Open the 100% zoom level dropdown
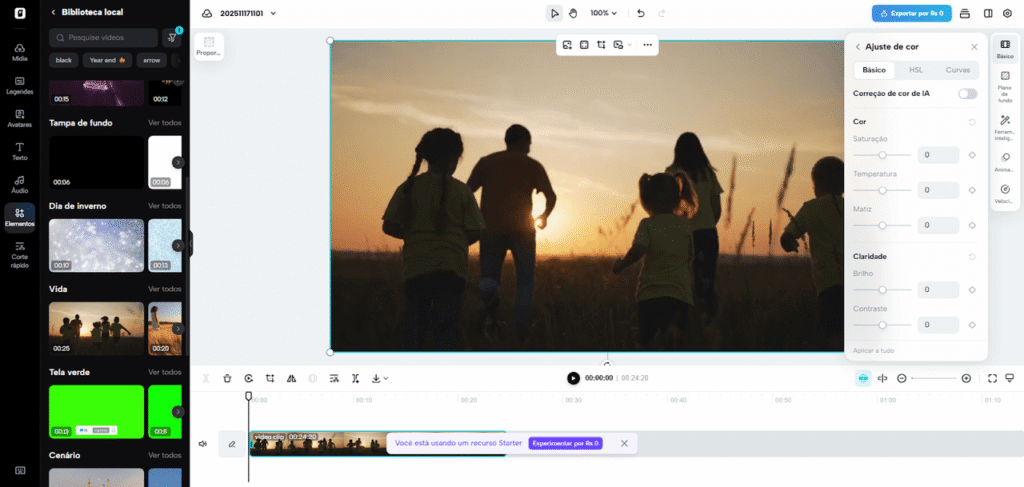 point(603,13)
